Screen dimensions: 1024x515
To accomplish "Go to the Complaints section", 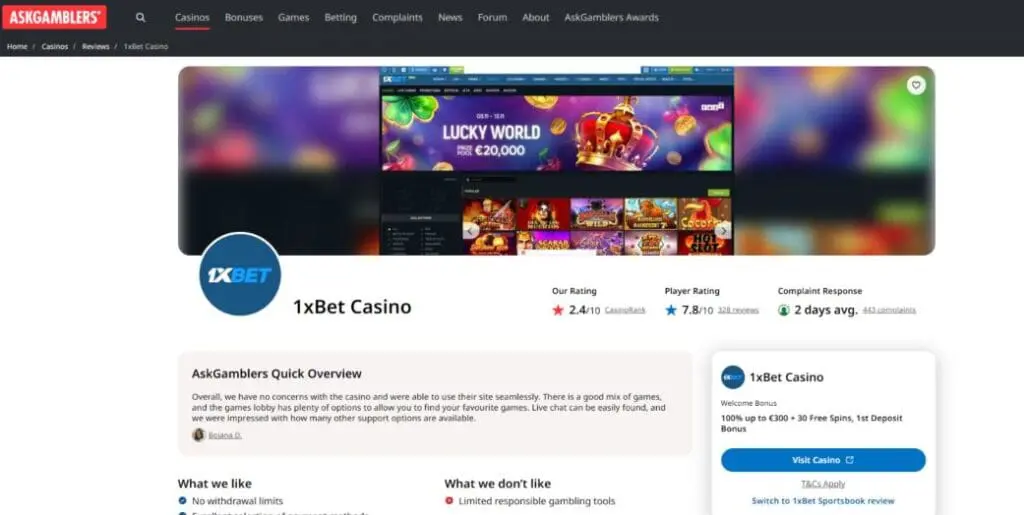I will (397, 18).
